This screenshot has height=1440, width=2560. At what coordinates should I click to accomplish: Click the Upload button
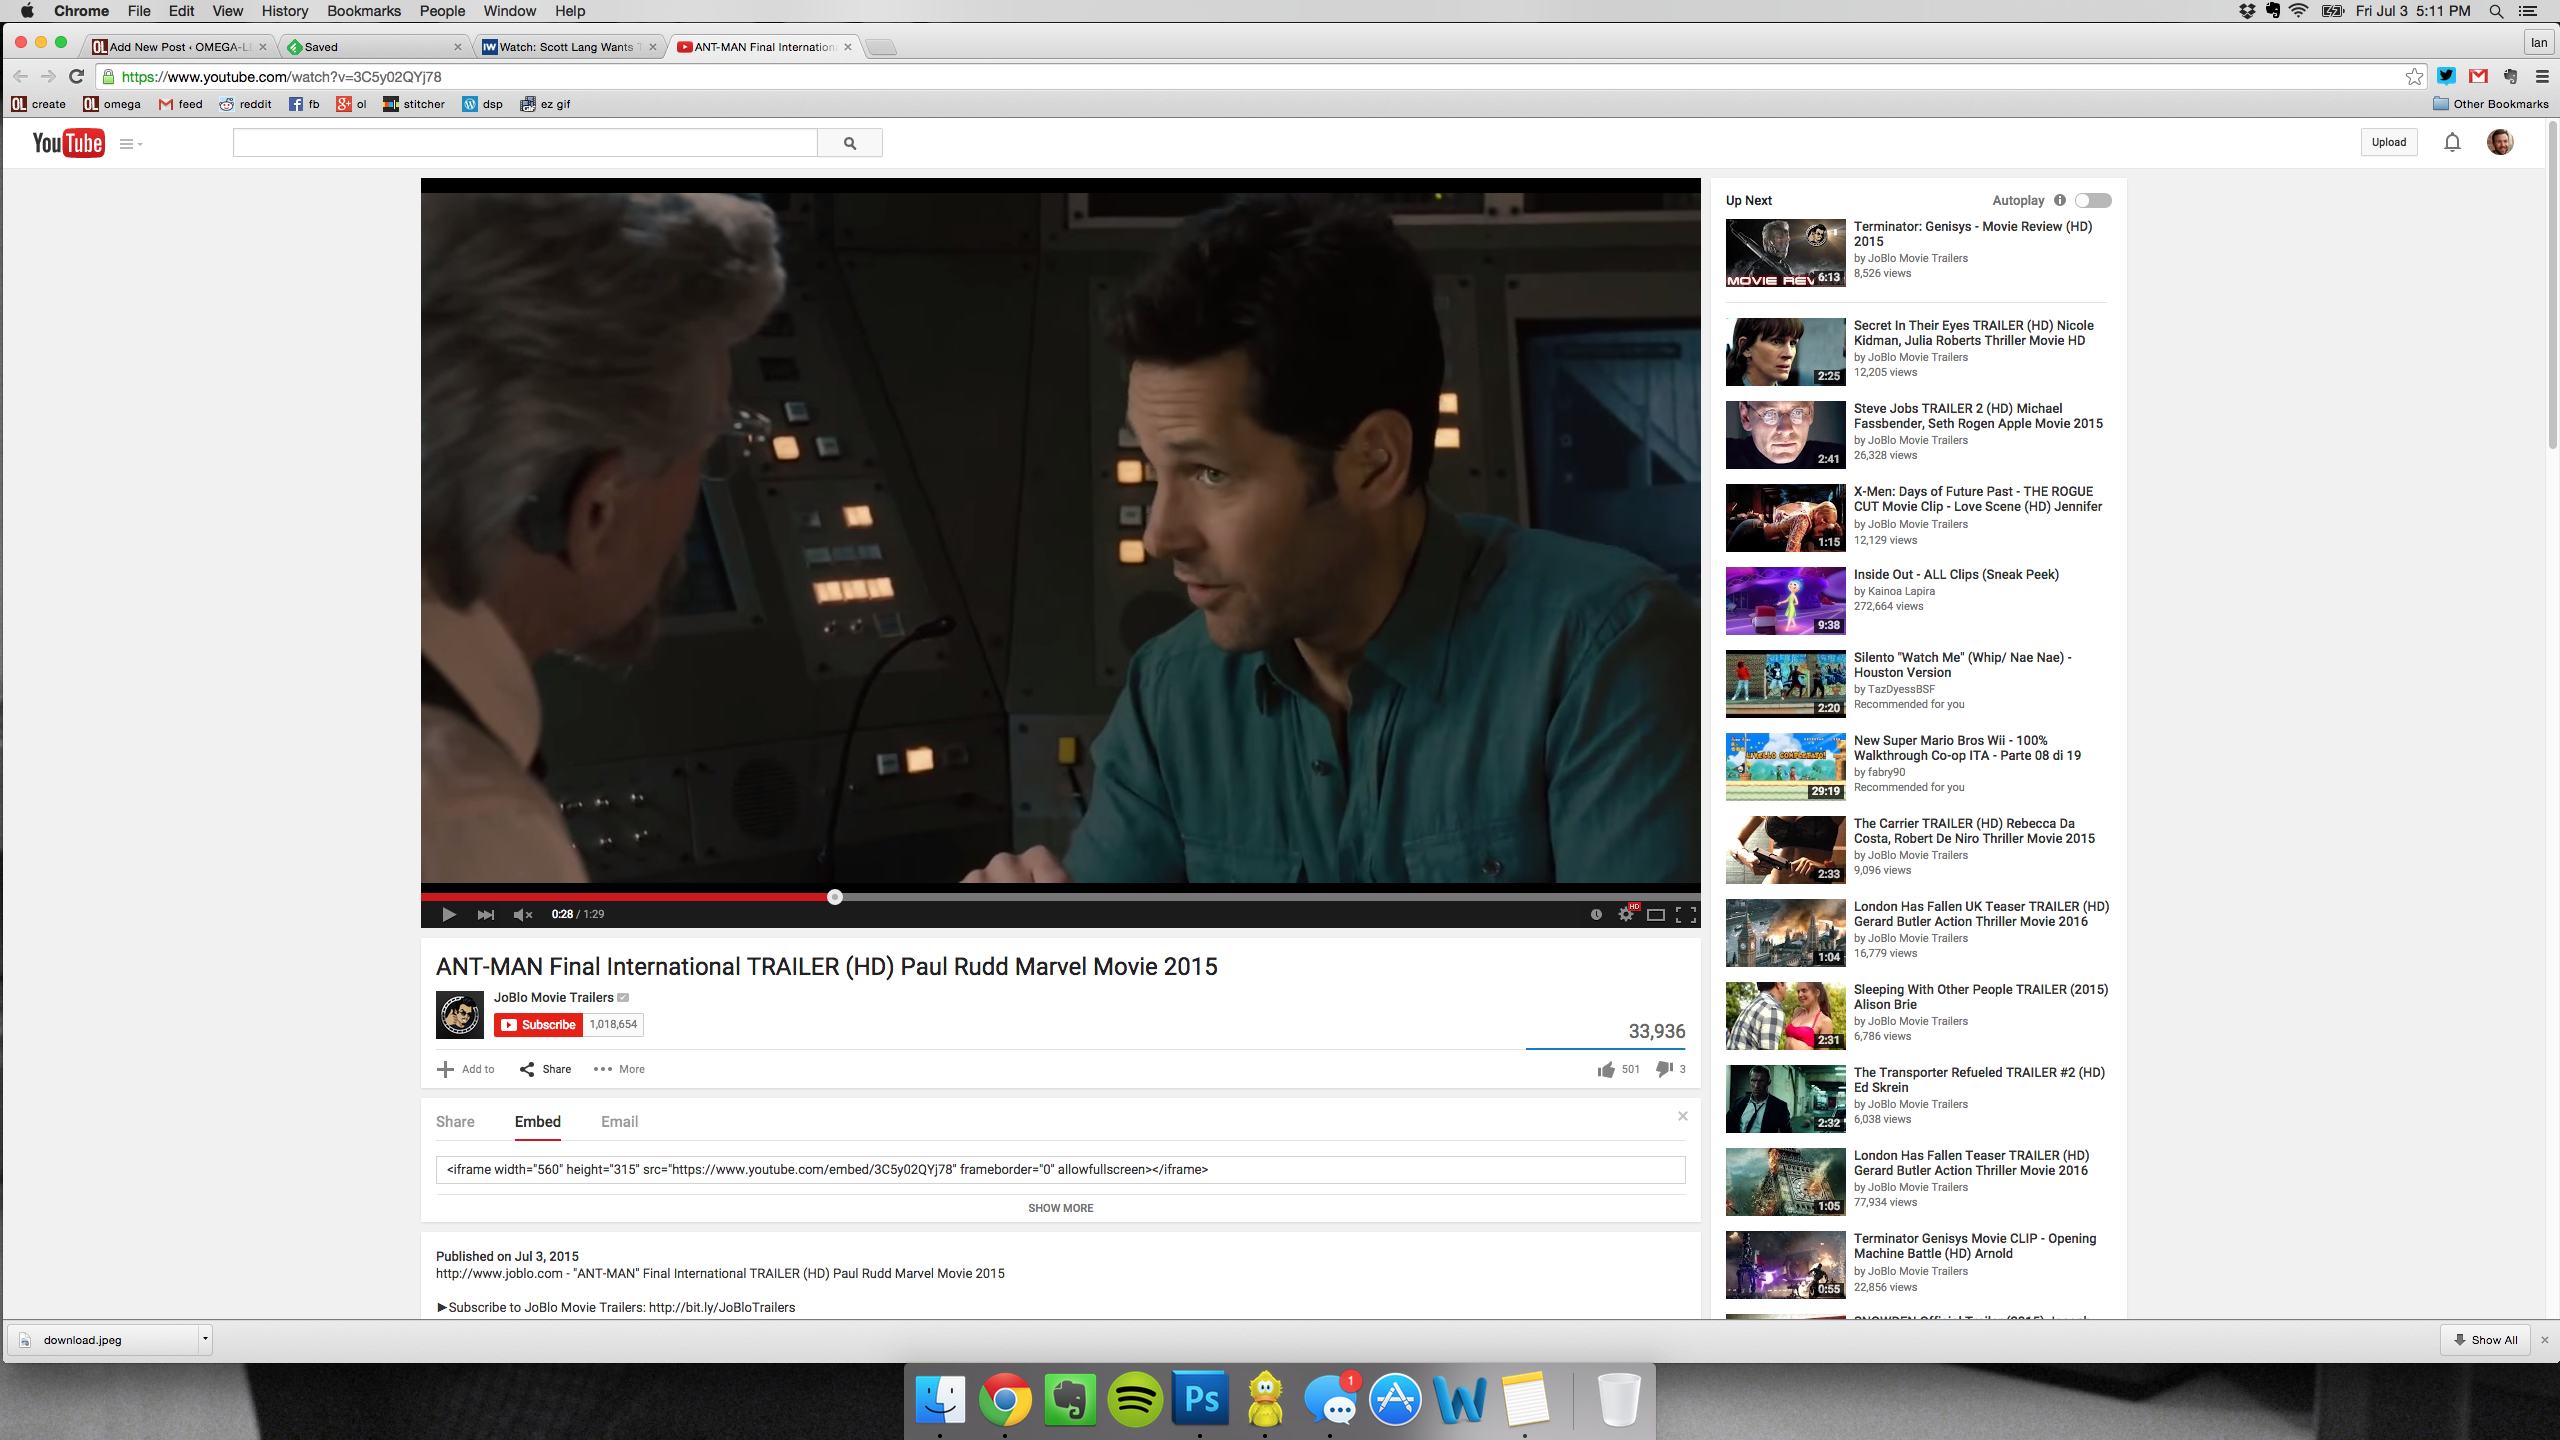[2389, 142]
